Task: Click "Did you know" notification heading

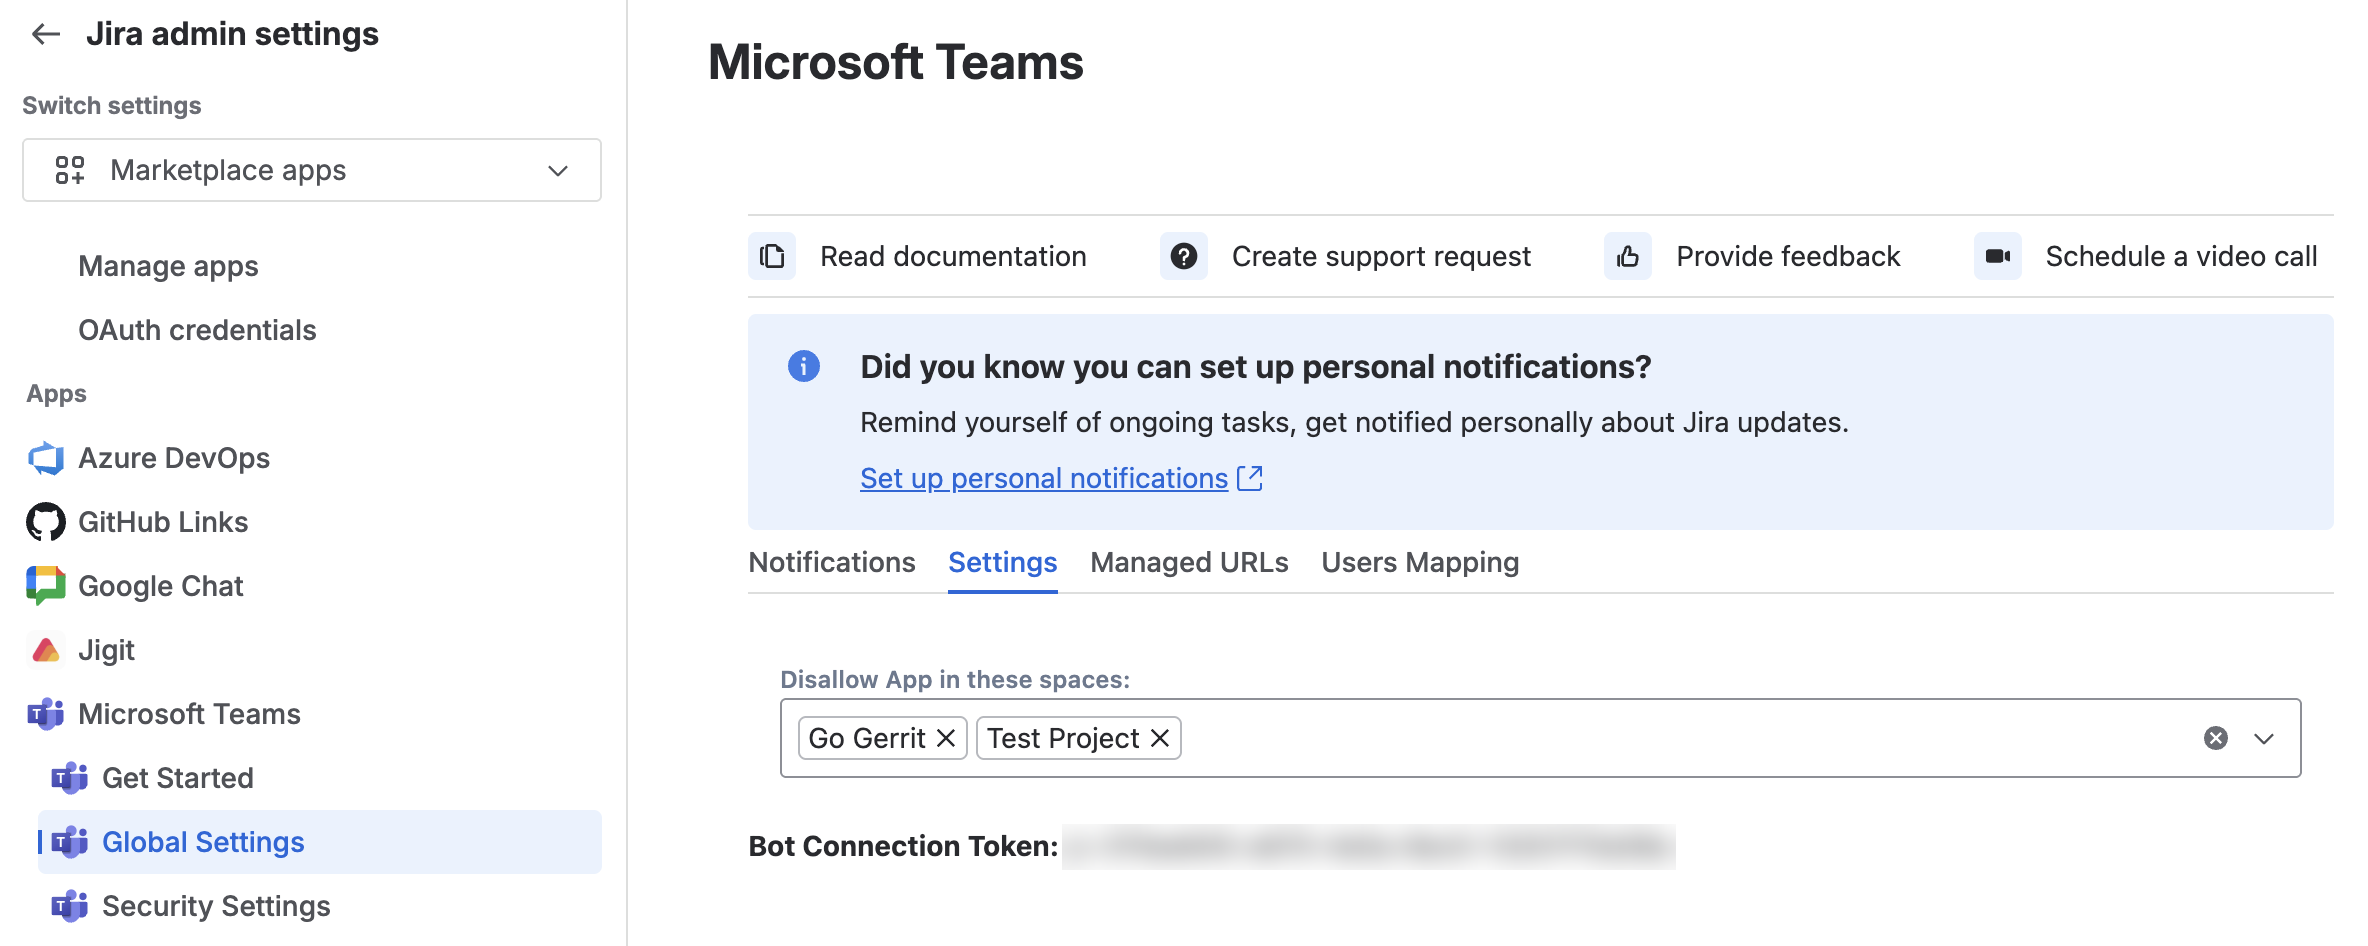Action: click(x=1255, y=367)
